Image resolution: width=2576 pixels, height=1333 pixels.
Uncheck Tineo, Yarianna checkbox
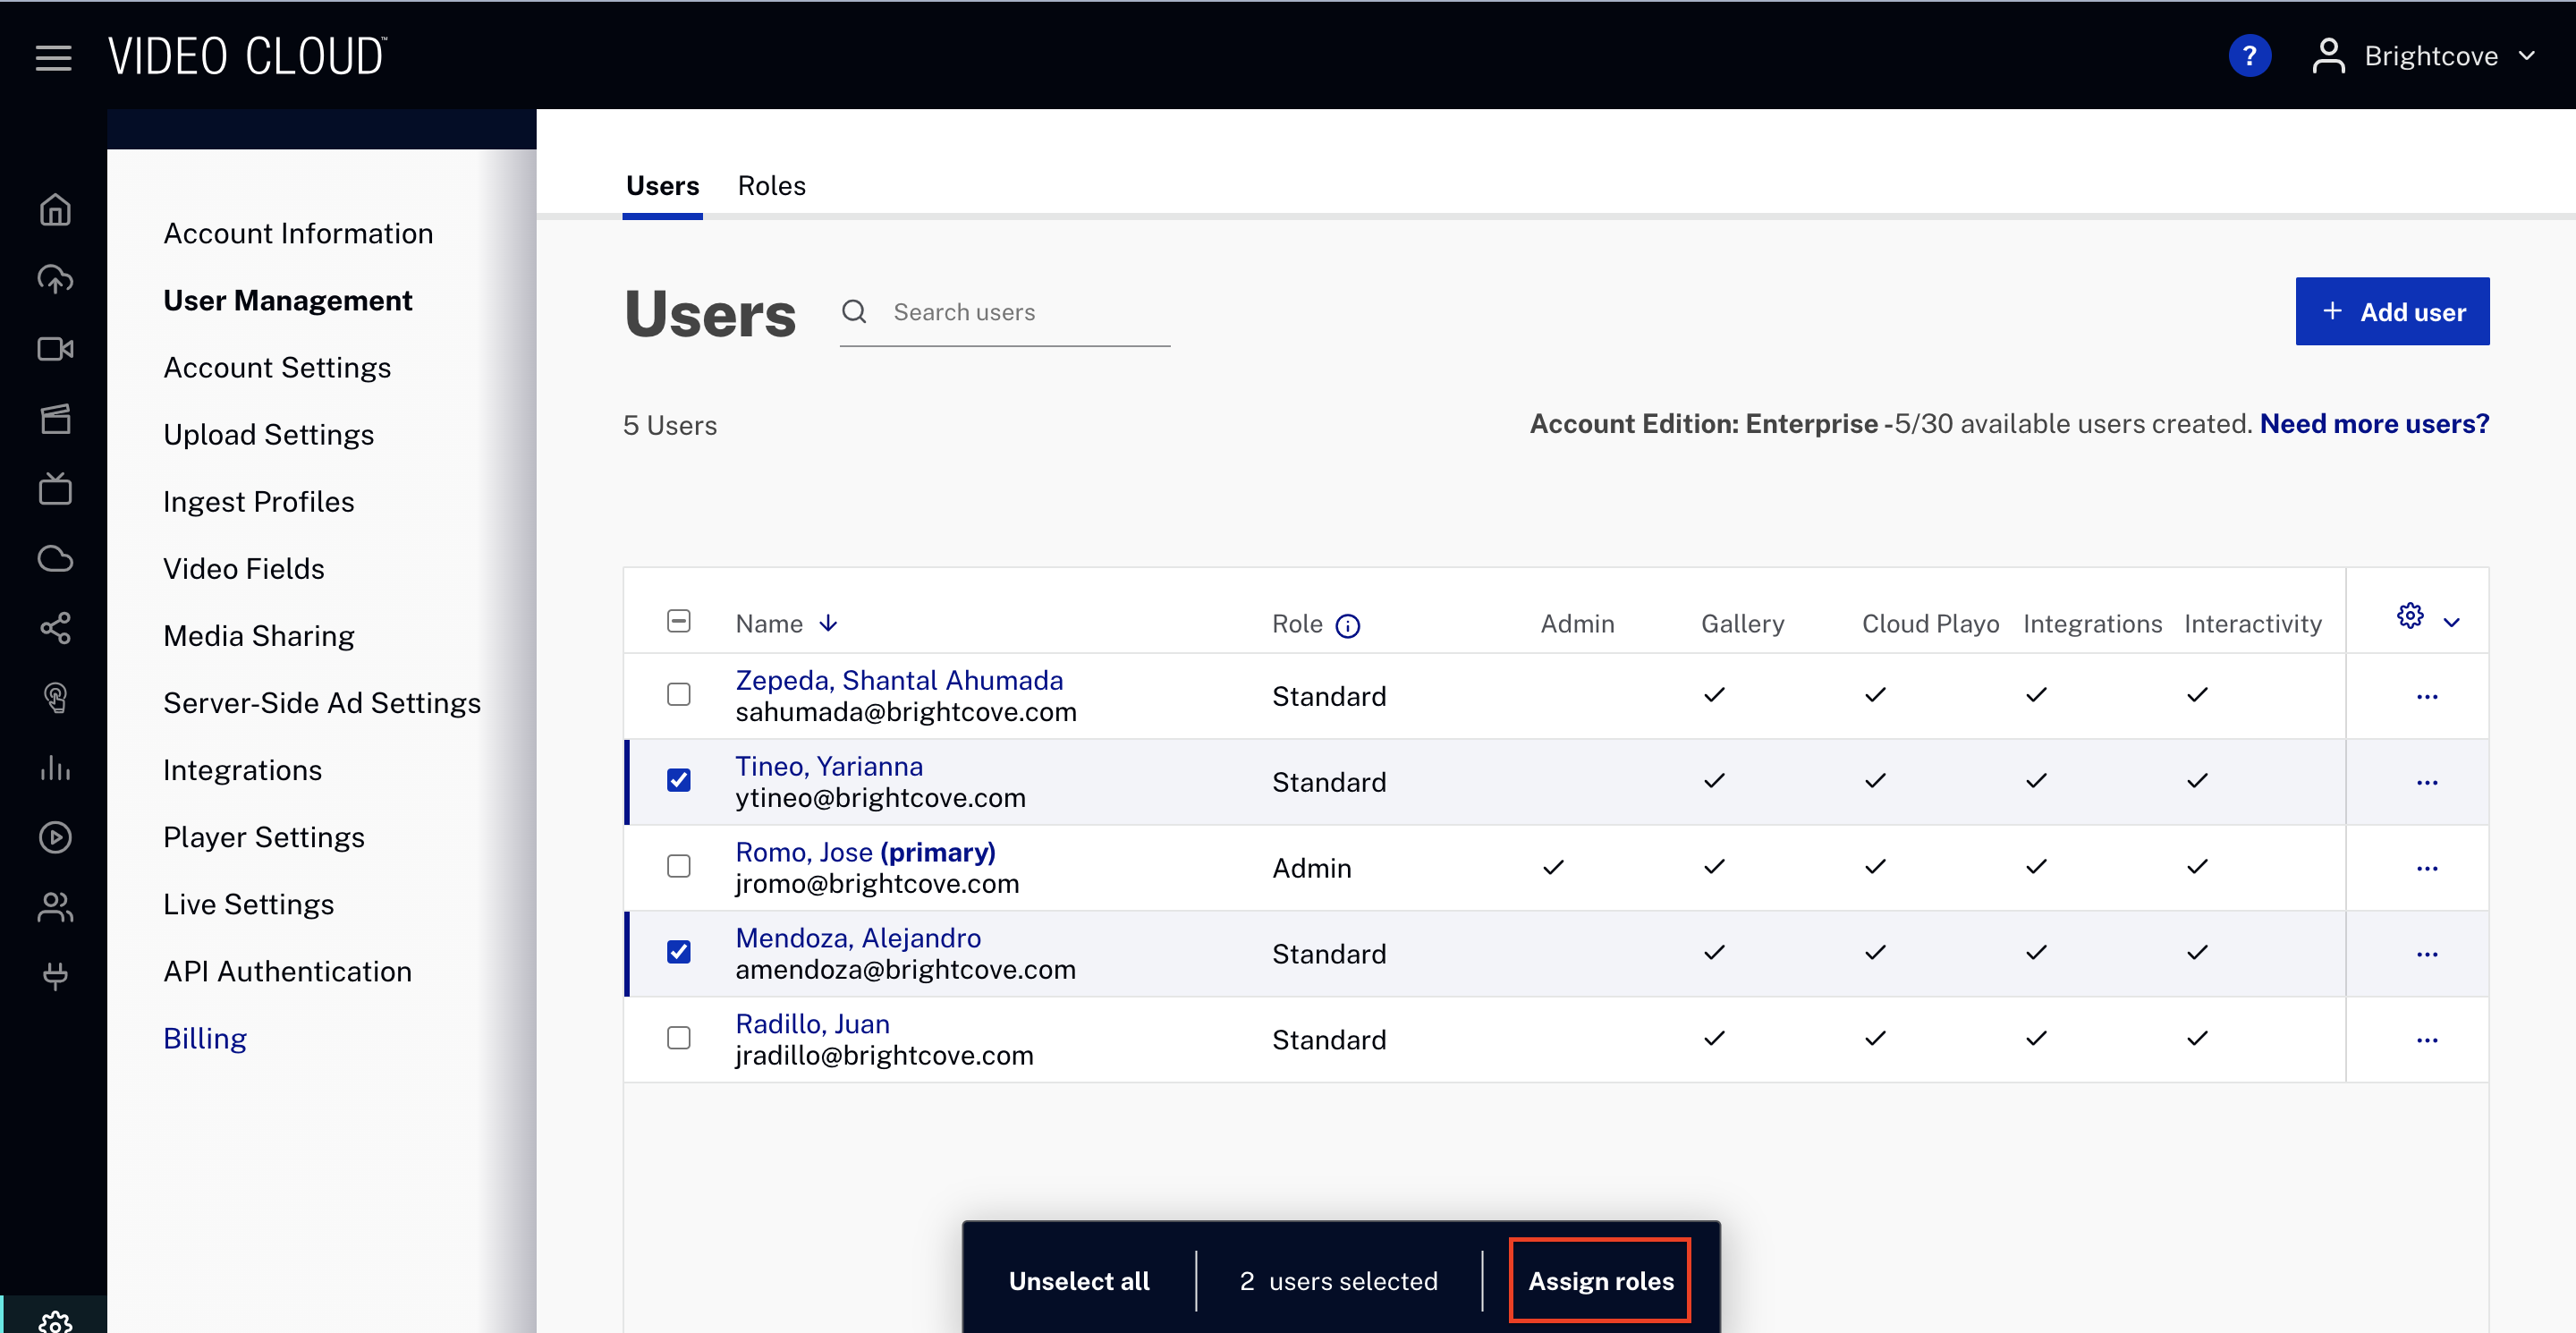coord(678,780)
